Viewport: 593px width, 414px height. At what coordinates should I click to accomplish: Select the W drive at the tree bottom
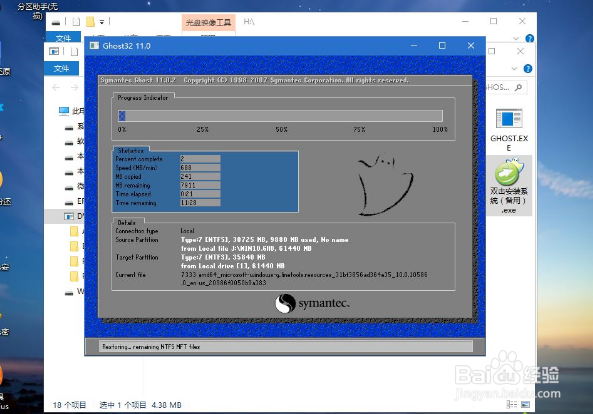[75, 292]
